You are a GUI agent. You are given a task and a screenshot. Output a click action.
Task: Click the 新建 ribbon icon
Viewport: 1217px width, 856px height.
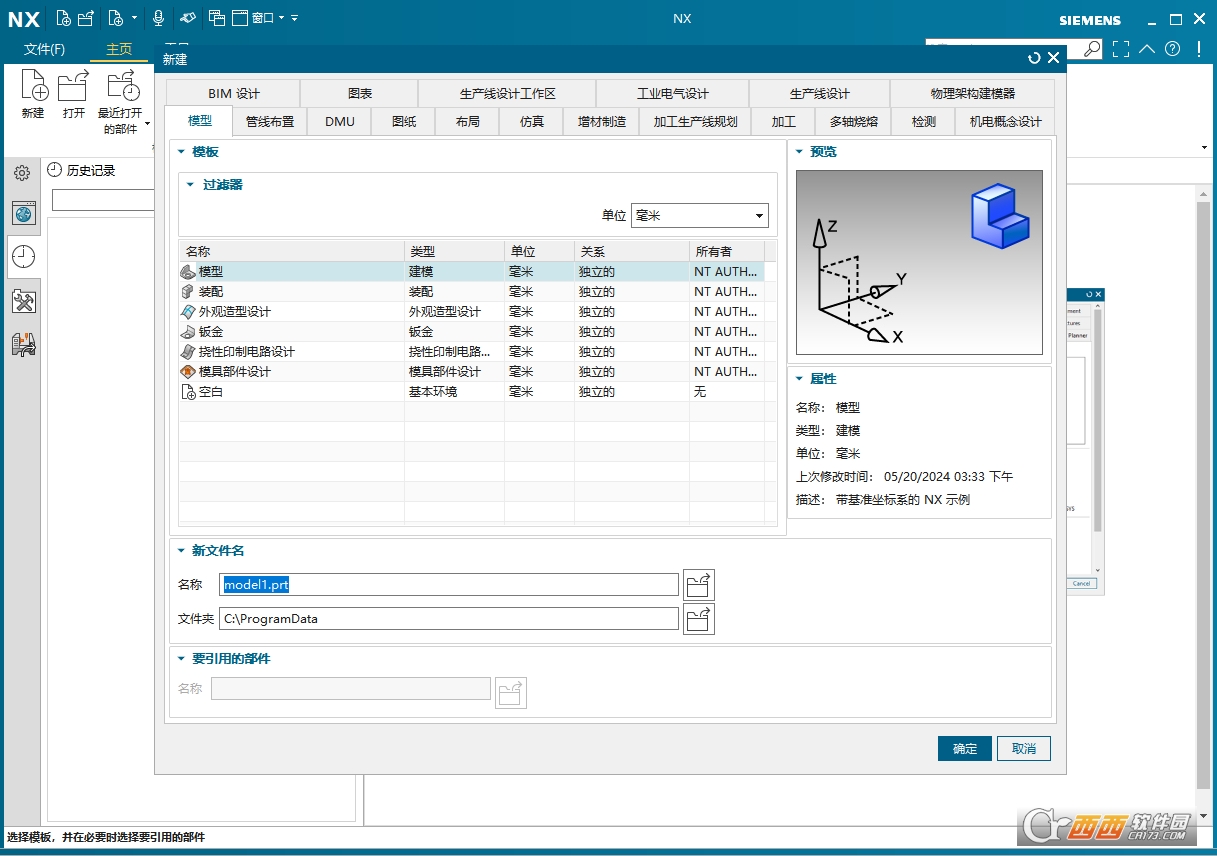[x=33, y=86]
